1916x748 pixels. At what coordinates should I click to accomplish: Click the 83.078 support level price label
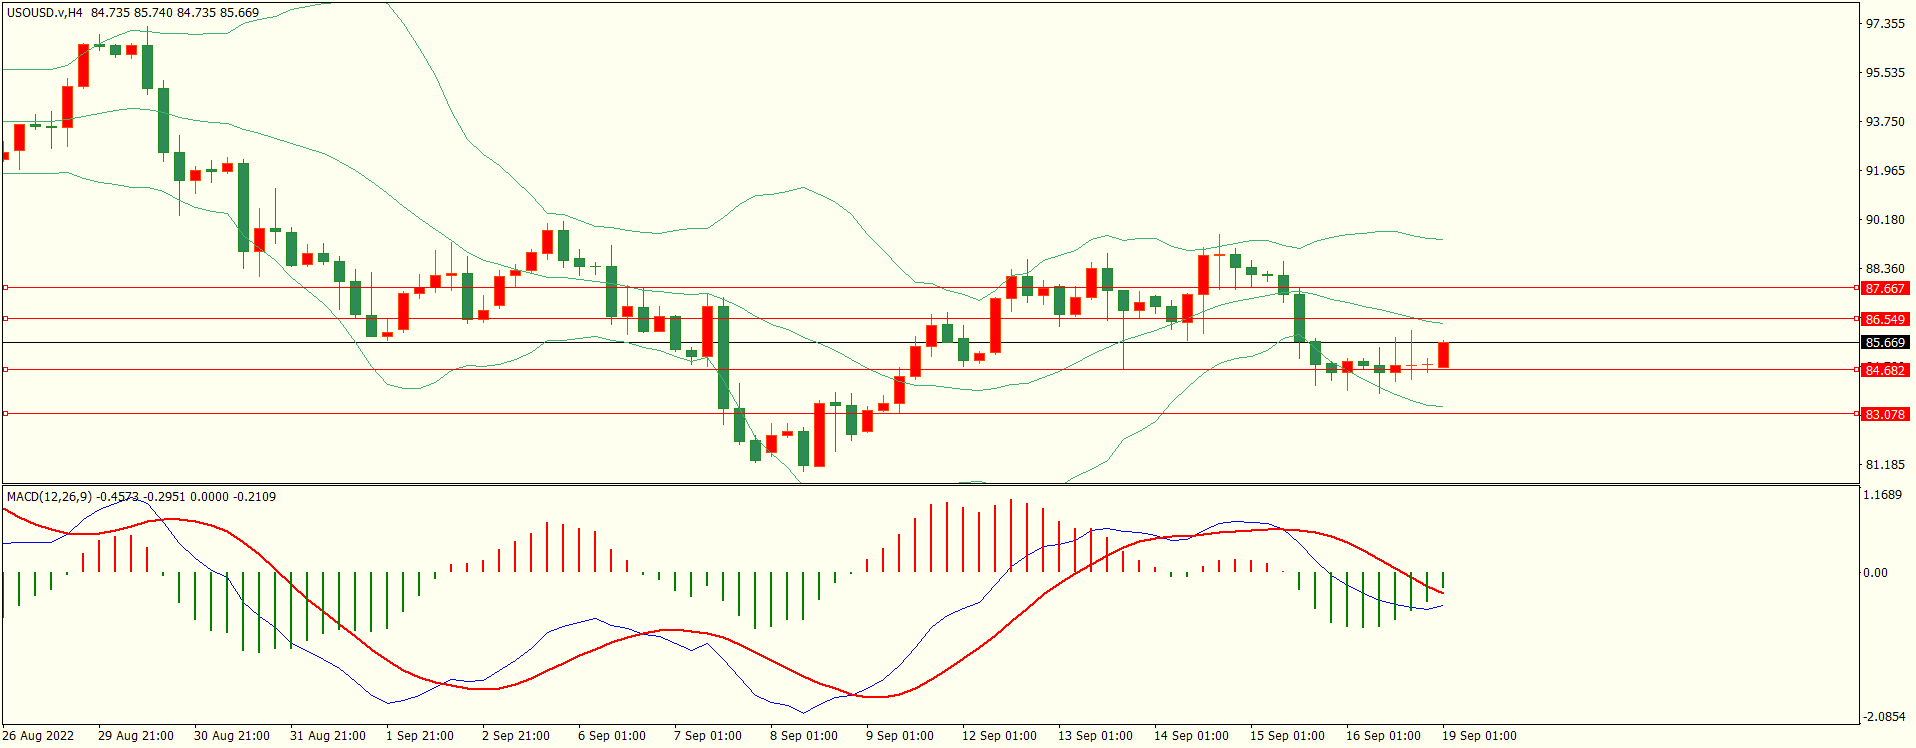click(1885, 415)
